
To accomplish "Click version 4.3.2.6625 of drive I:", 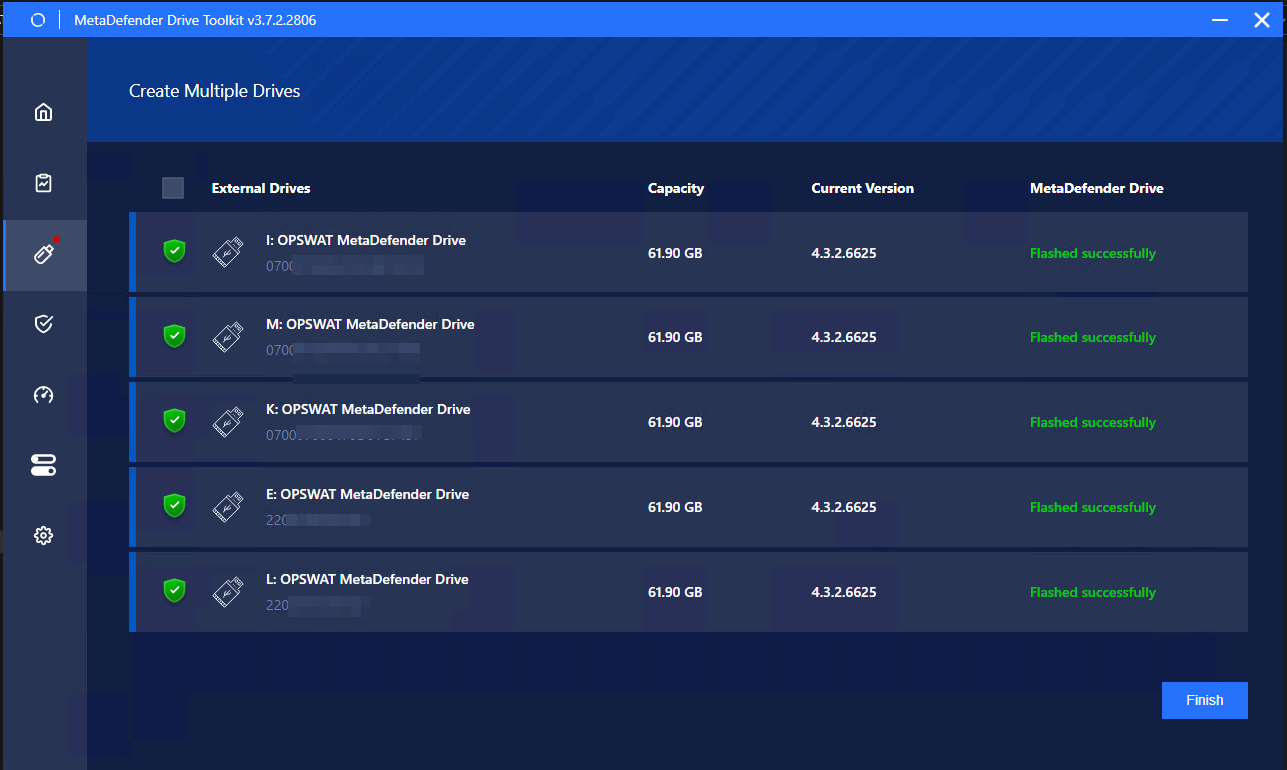I will coord(844,253).
